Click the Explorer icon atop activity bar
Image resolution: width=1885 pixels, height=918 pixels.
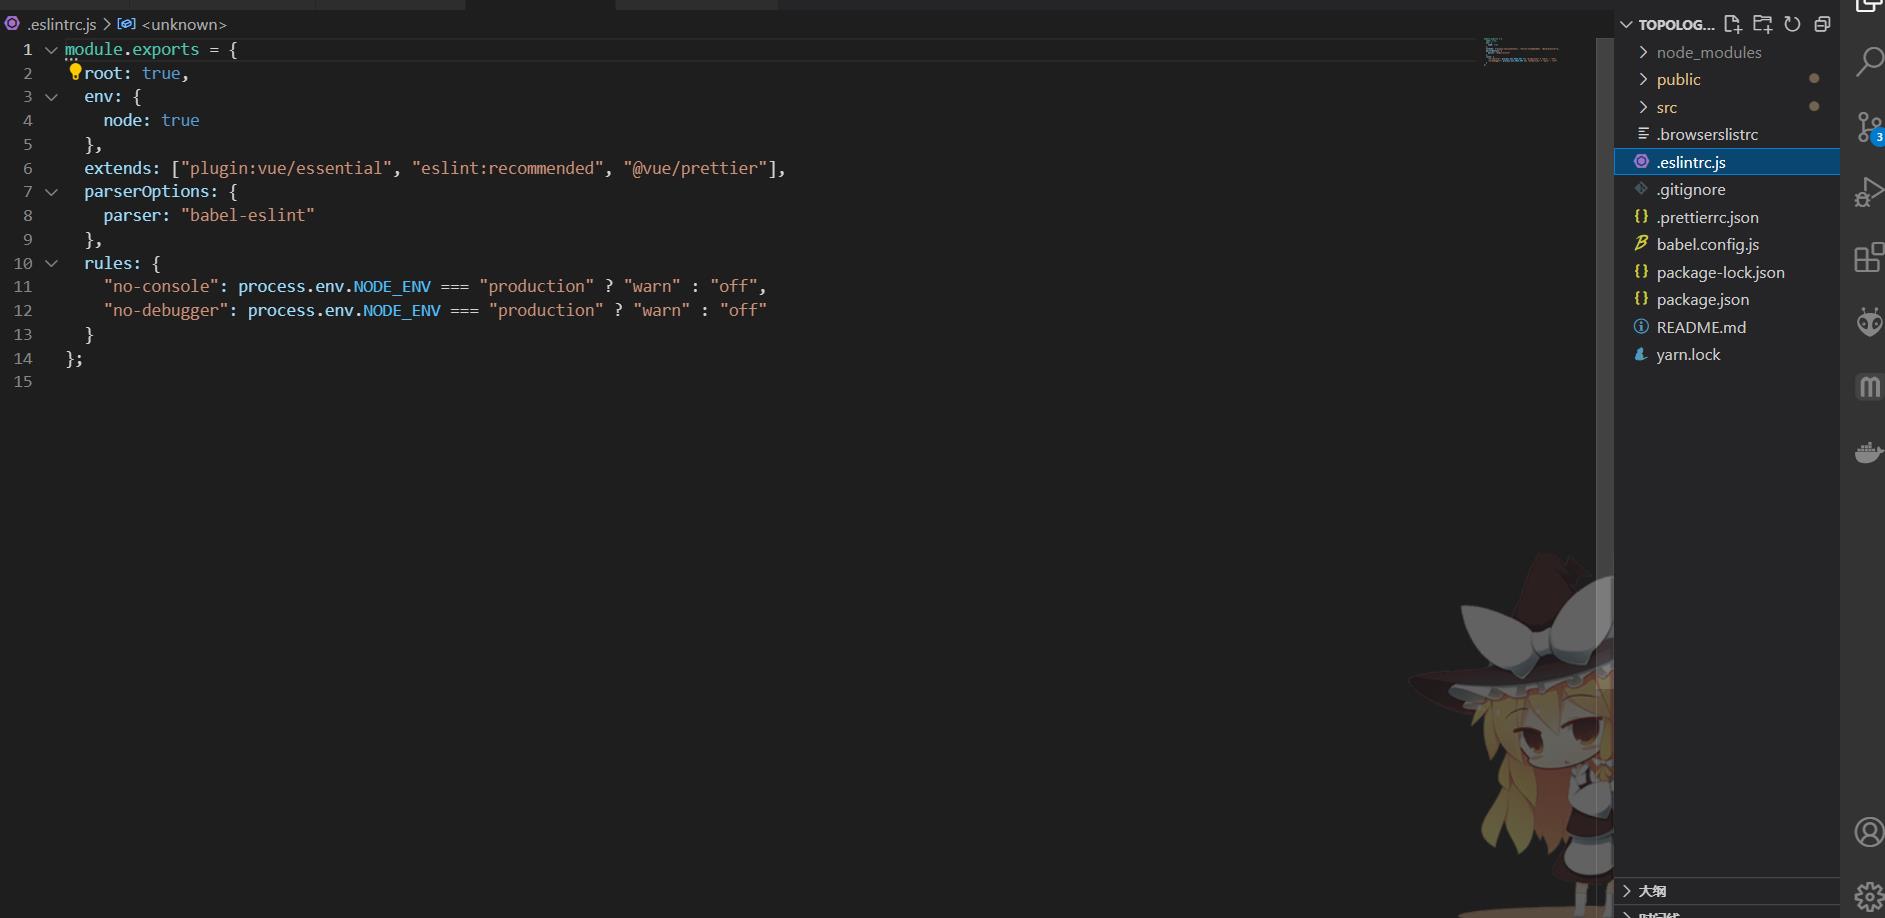[x=1869, y=6]
